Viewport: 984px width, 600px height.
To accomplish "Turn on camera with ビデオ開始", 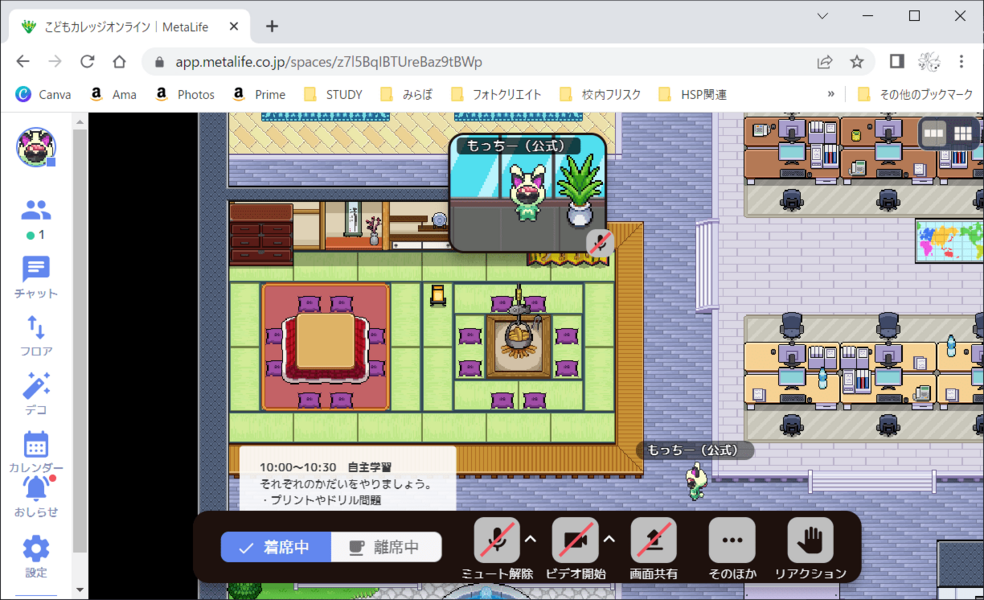I will point(575,548).
